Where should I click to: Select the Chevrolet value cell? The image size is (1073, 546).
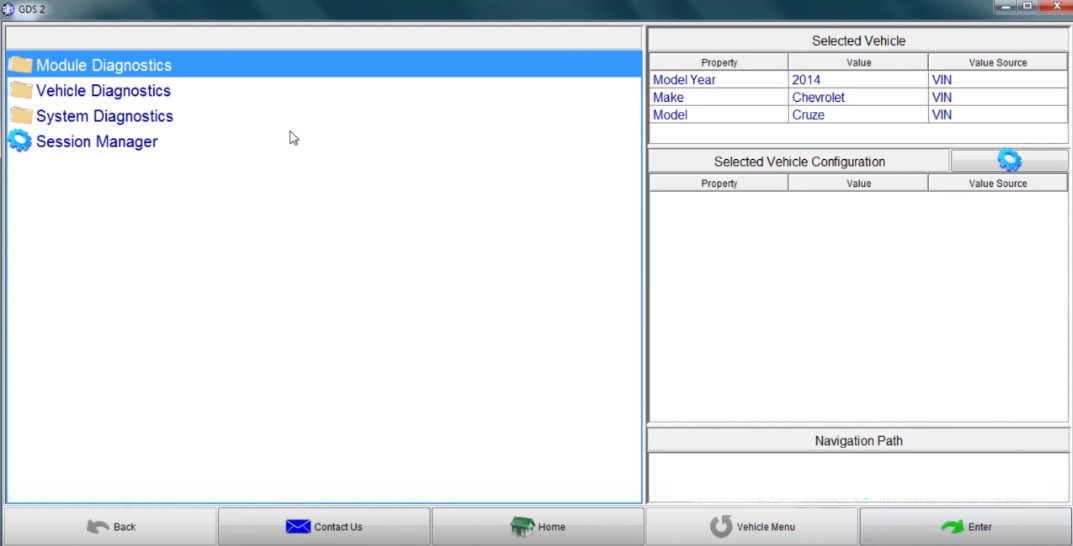click(858, 97)
